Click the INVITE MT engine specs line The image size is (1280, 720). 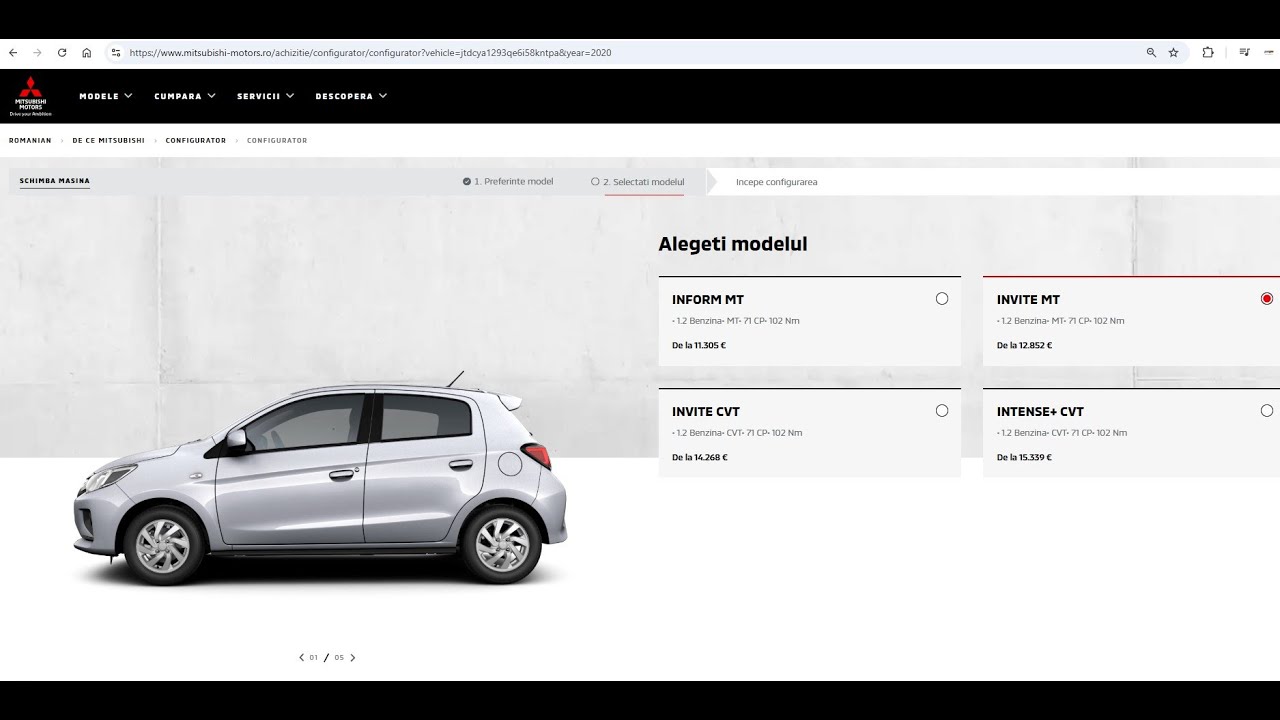[1061, 321]
